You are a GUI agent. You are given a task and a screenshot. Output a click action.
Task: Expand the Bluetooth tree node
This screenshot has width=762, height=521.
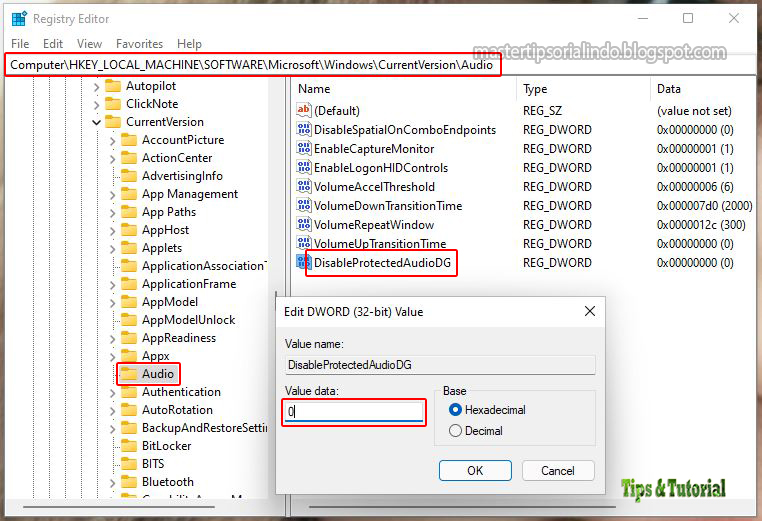coord(112,483)
